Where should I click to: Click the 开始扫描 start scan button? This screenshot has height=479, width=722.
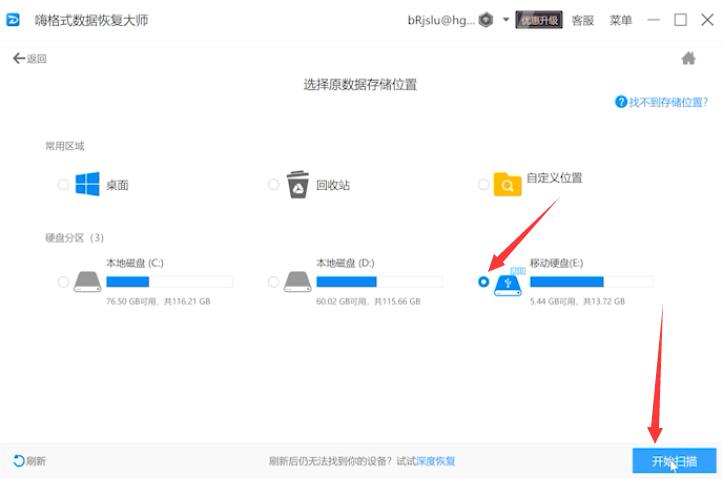[x=674, y=461]
